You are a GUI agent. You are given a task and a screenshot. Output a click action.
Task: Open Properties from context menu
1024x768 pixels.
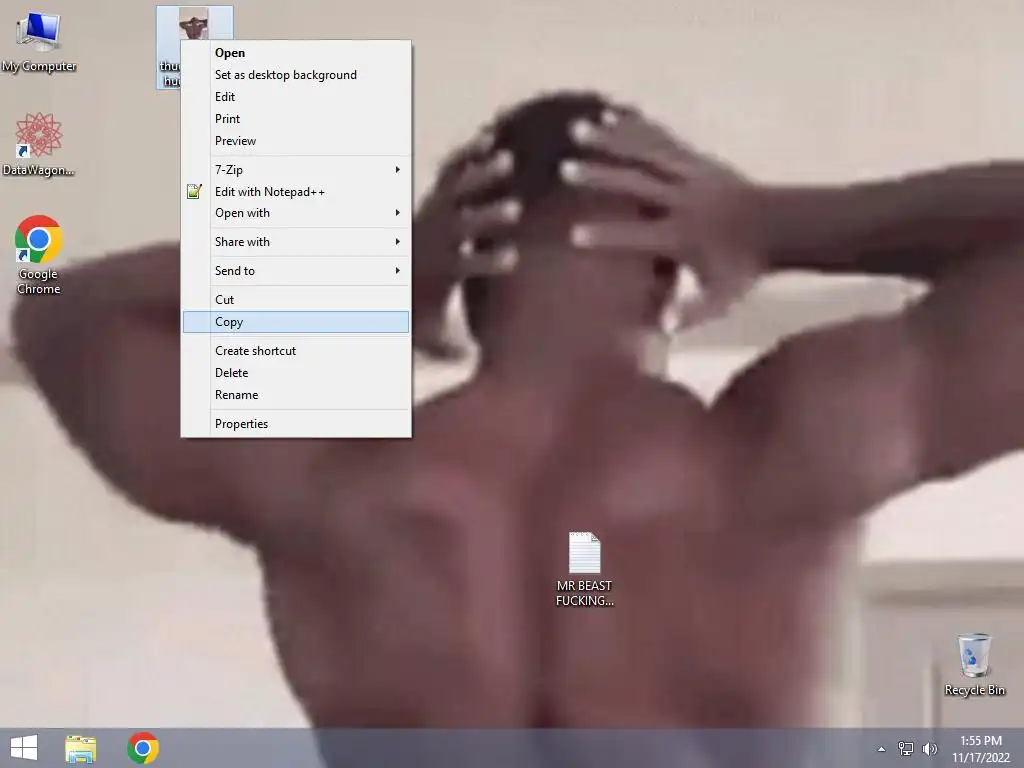(296, 424)
